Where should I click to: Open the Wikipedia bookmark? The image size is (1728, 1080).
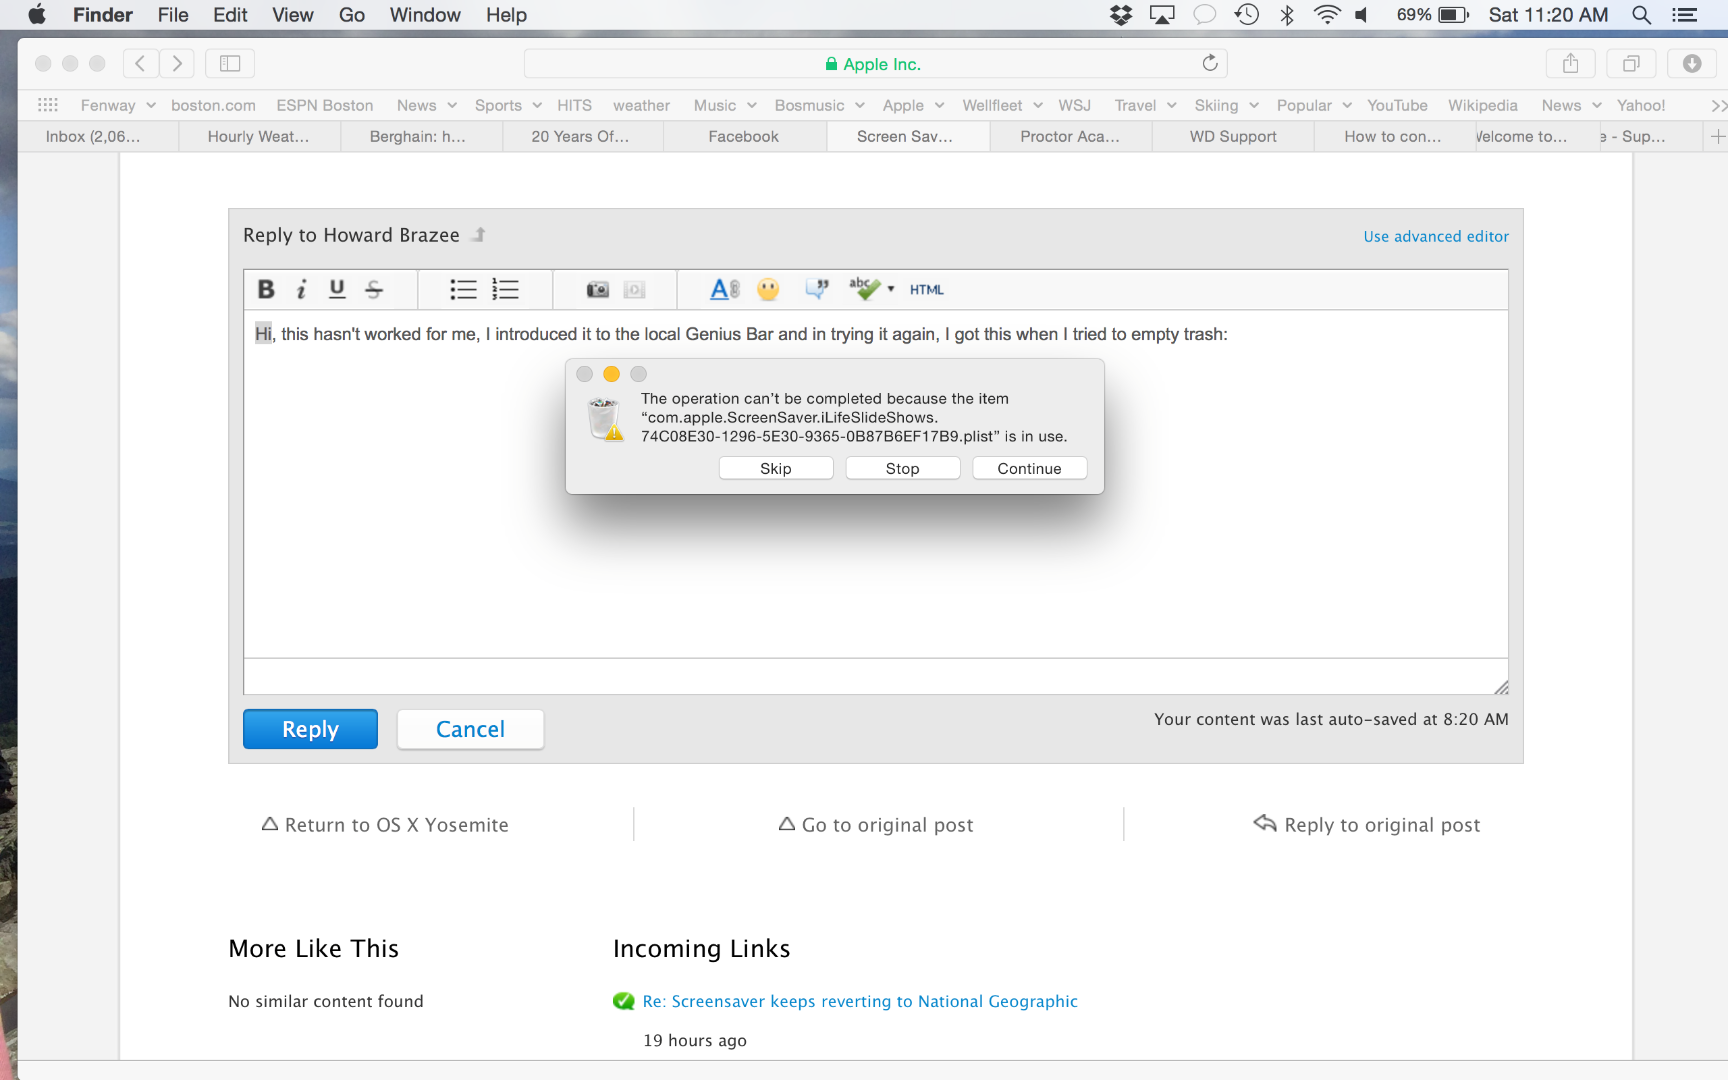click(1482, 105)
